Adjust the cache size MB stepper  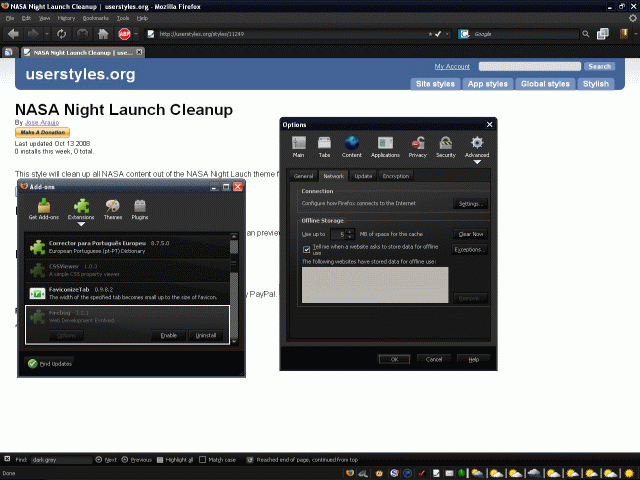(349, 234)
